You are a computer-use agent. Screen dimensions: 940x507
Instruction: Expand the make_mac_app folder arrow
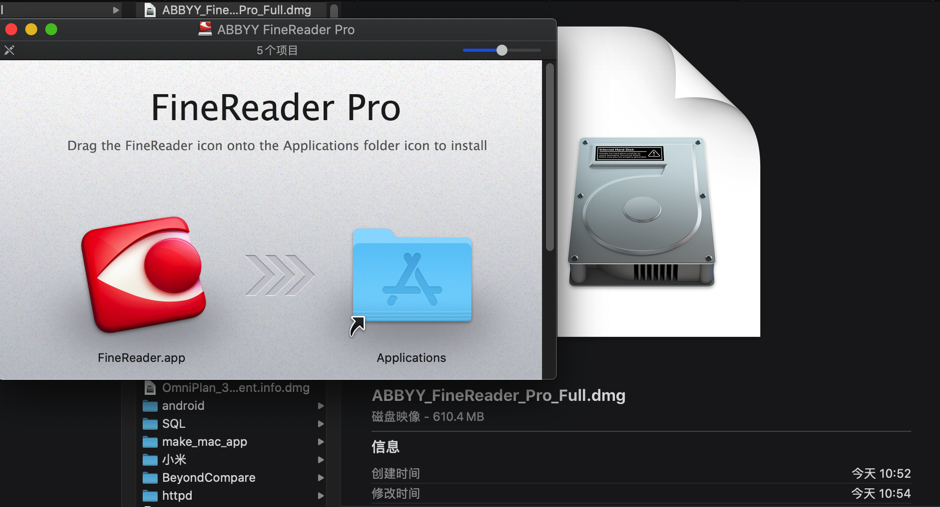pyautogui.click(x=321, y=442)
